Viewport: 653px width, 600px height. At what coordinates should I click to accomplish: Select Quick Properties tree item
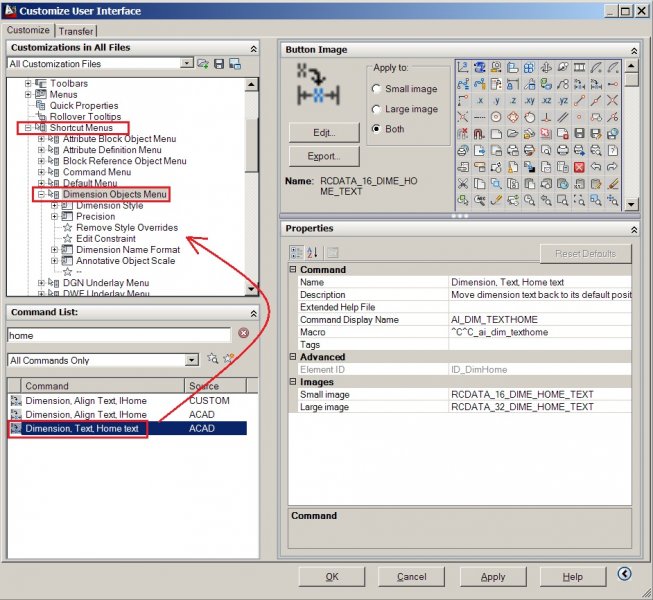point(84,106)
